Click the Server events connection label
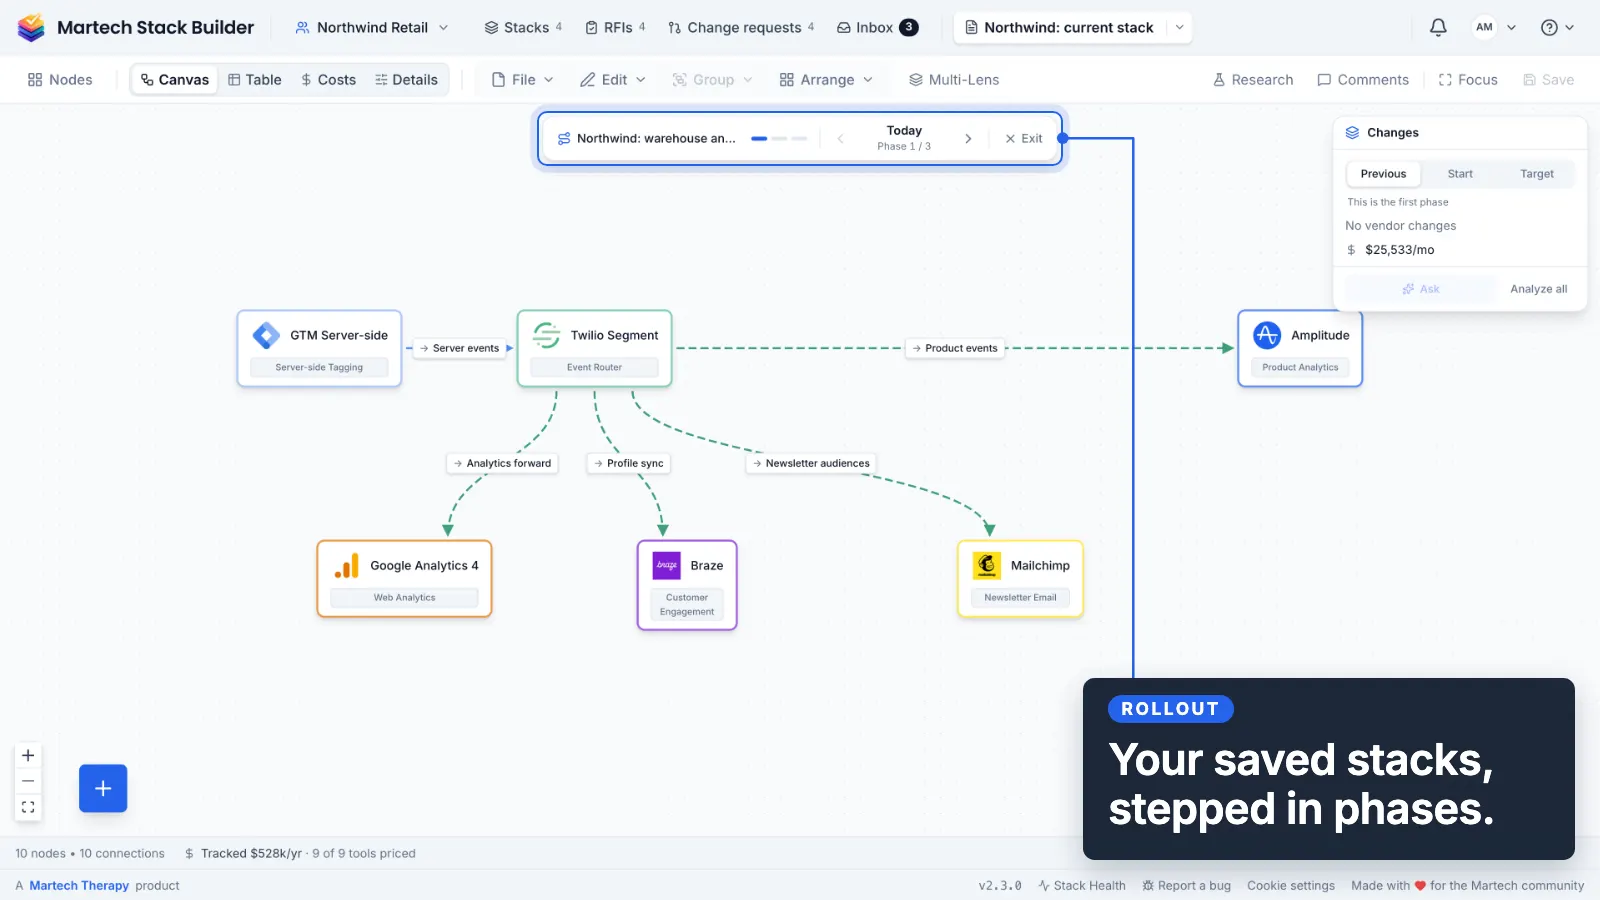The height and width of the screenshot is (900, 1600). pos(459,348)
